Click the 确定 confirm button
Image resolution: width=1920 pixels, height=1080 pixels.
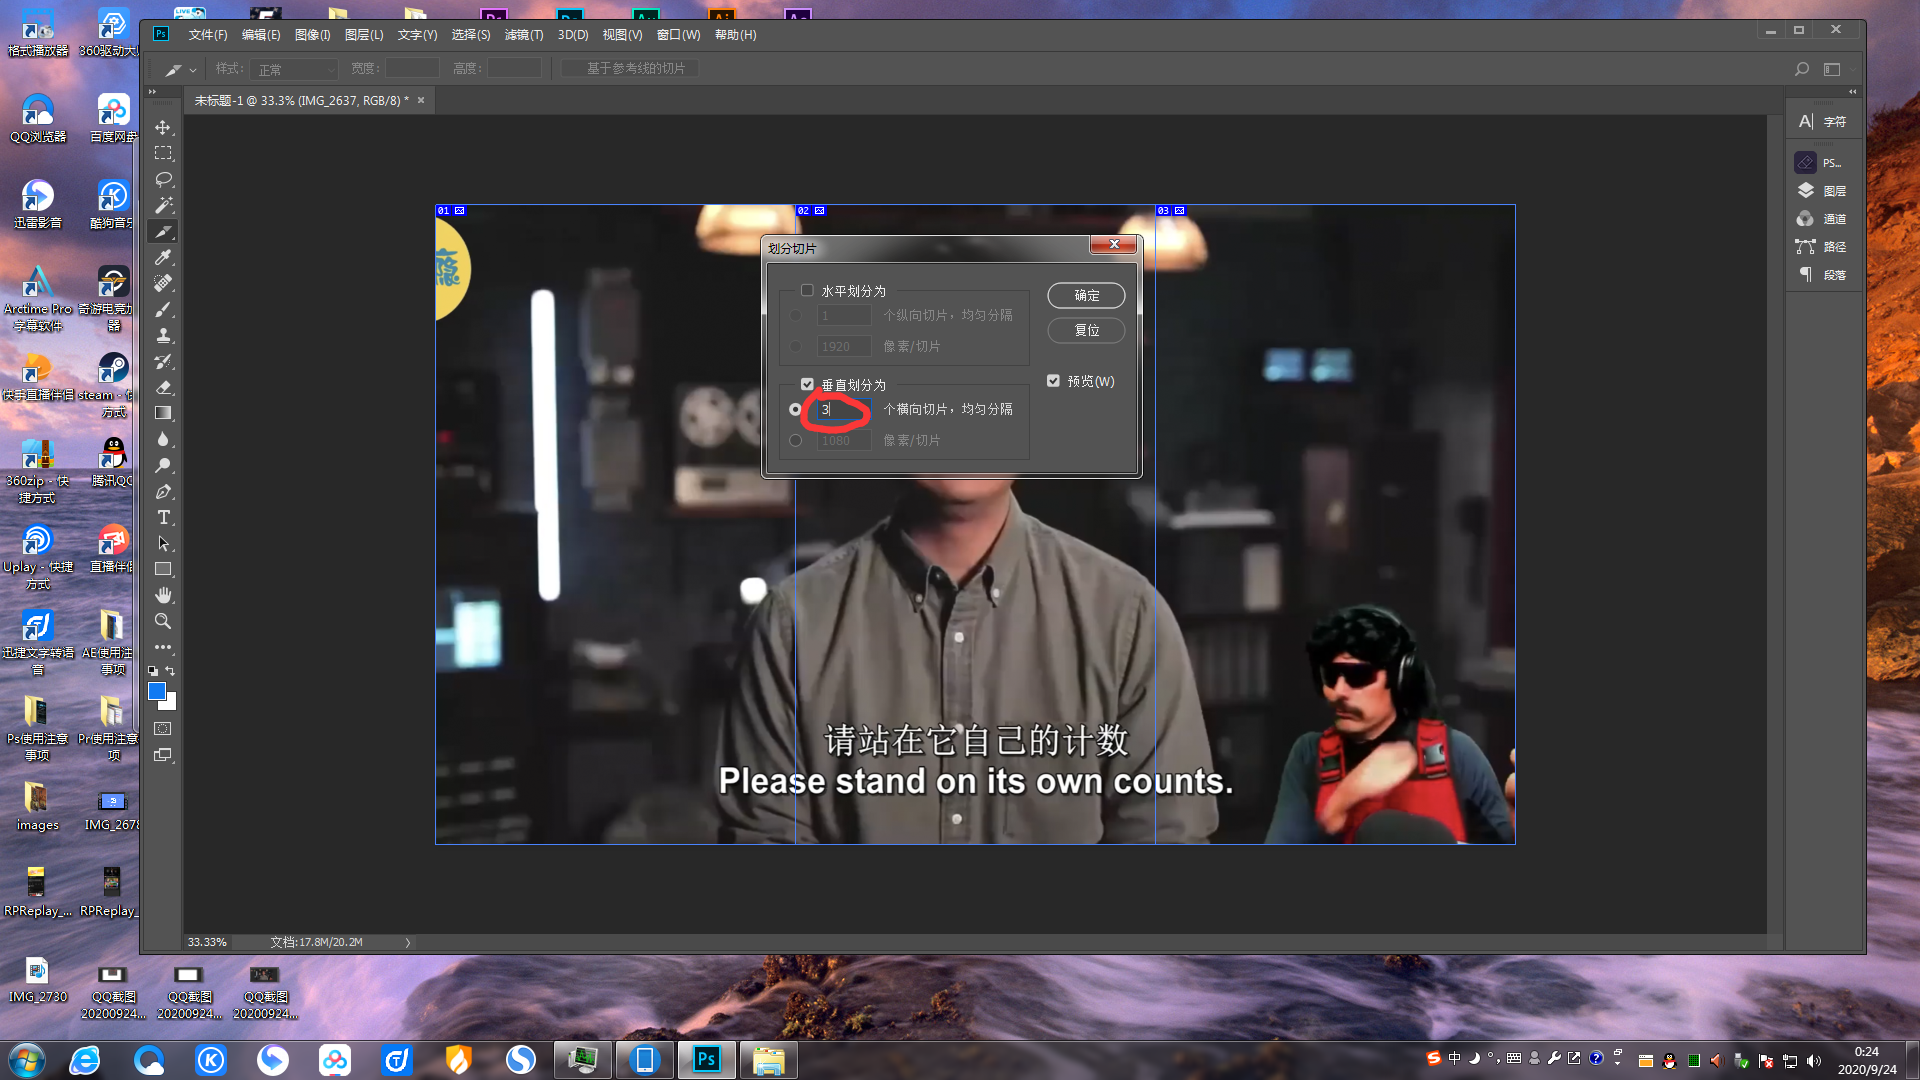(1086, 295)
